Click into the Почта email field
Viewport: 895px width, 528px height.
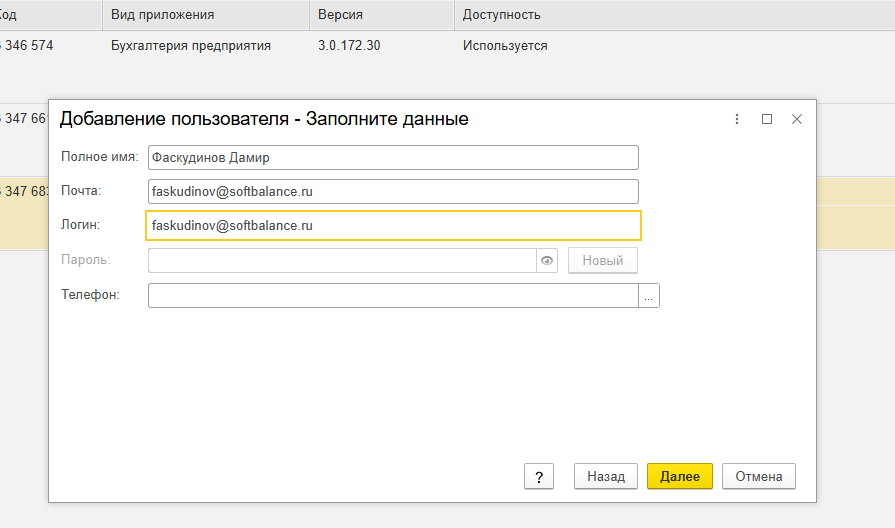[x=393, y=192]
